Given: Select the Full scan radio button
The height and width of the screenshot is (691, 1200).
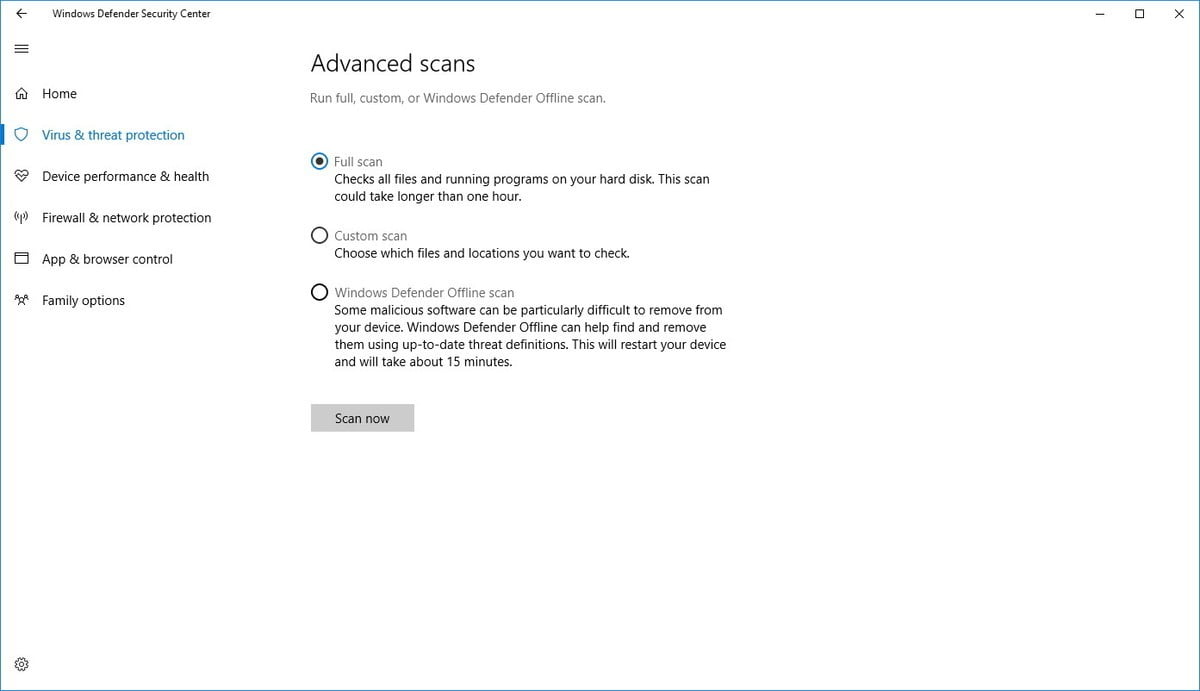Looking at the screenshot, I should point(319,161).
